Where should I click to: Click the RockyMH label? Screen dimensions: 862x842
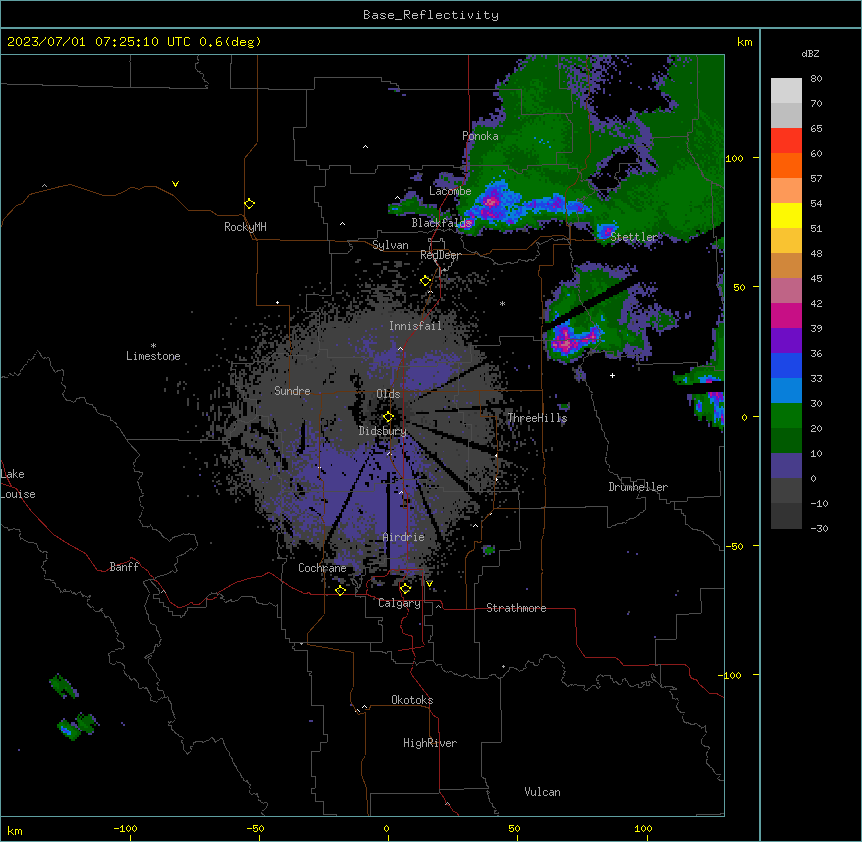pyautogui.click(x=245, y=227)
